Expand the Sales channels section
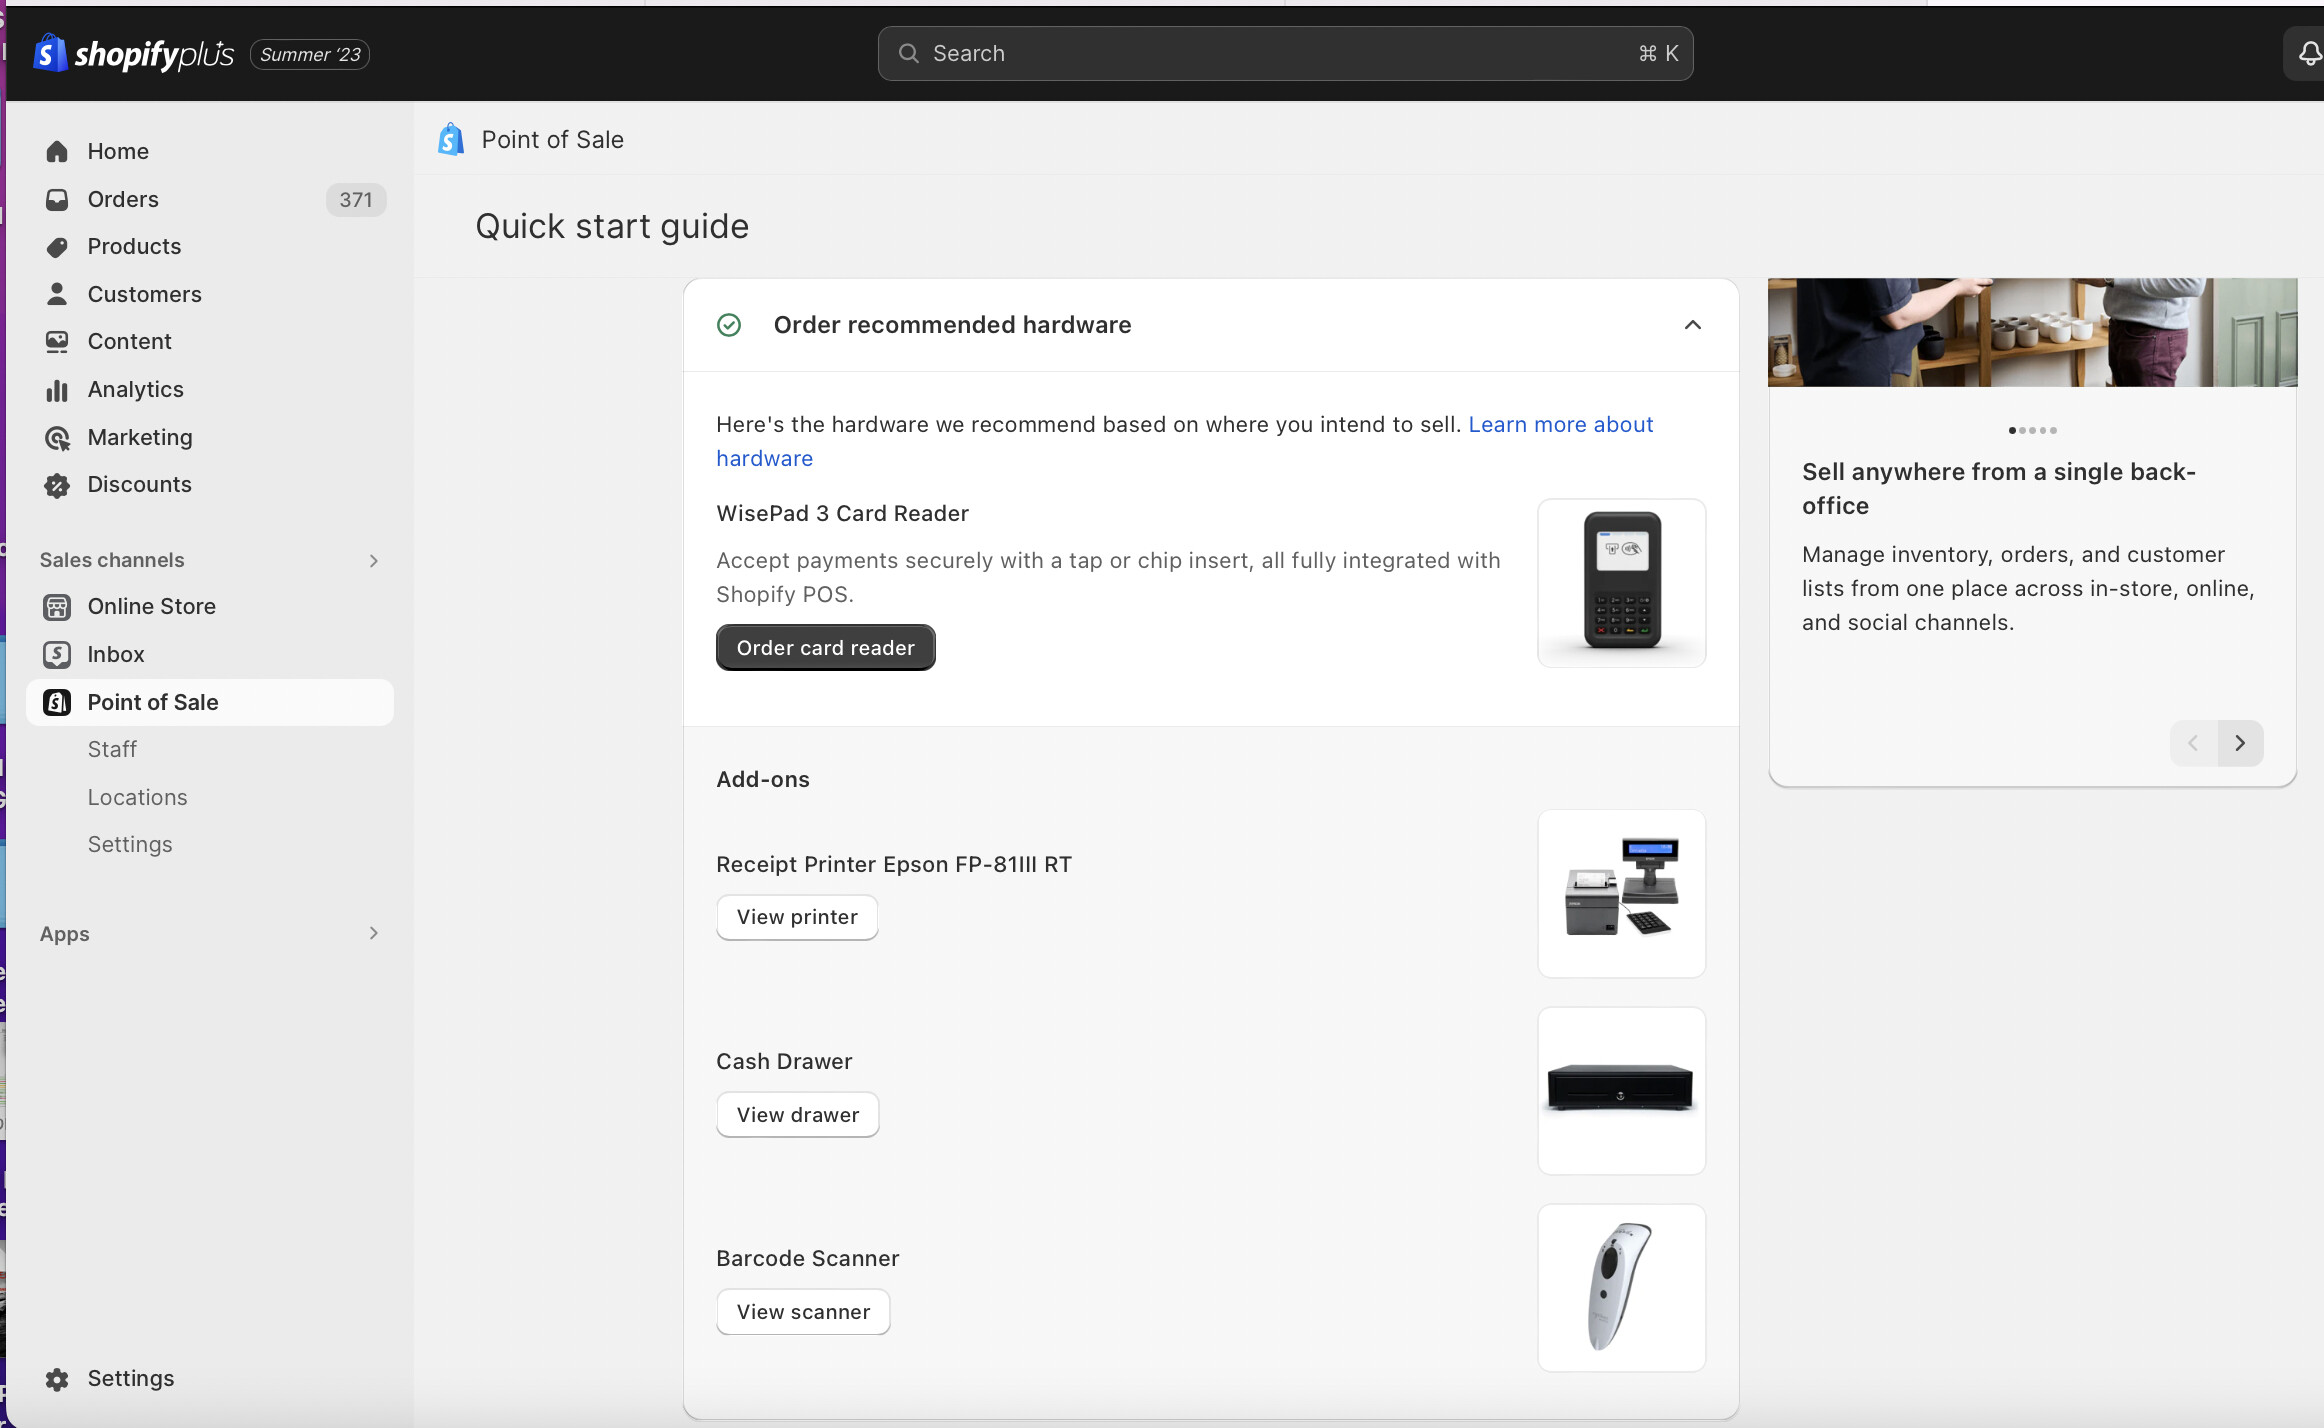Viewport: 2324px width, 1428px height. coord(373,561)
